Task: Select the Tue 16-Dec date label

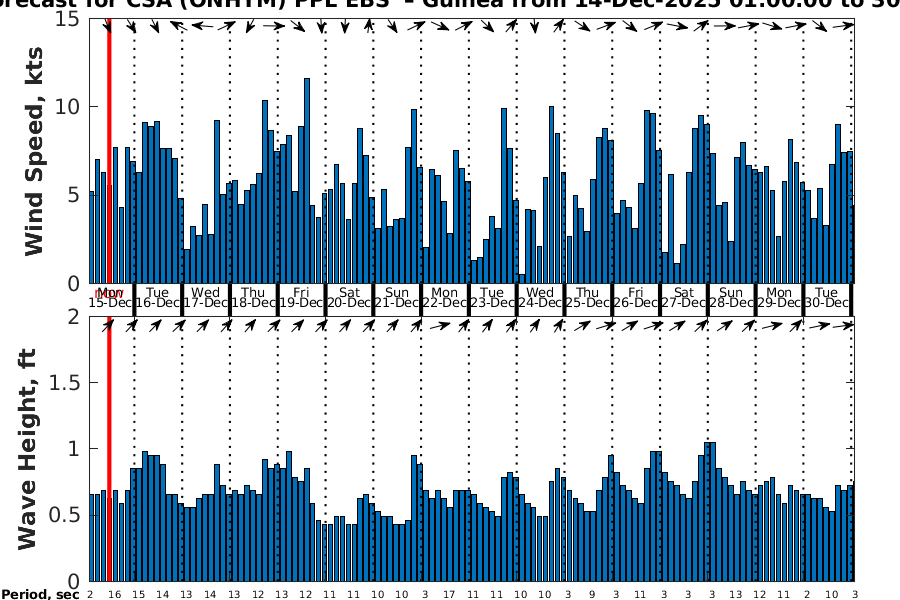Action: click(x=158, y=297)
